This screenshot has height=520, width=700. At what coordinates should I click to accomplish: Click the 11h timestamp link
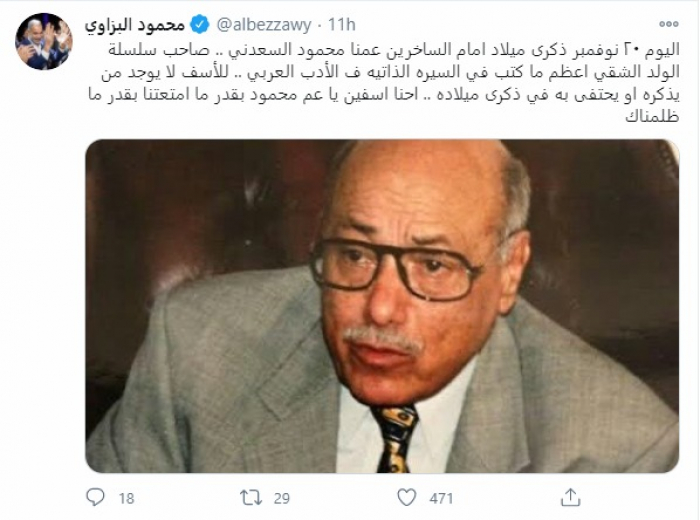(x=342, y=25)
